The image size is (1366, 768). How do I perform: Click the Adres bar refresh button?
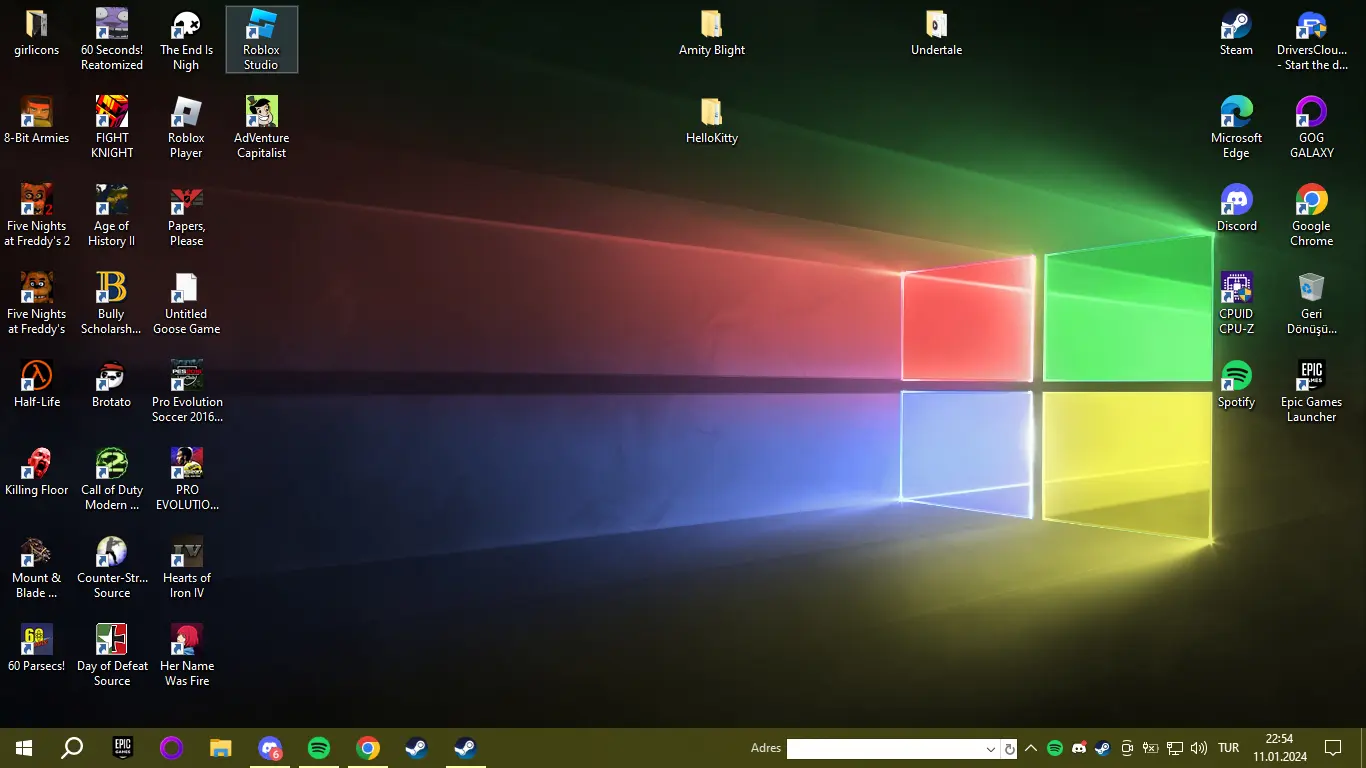[x=1010, y=749]
